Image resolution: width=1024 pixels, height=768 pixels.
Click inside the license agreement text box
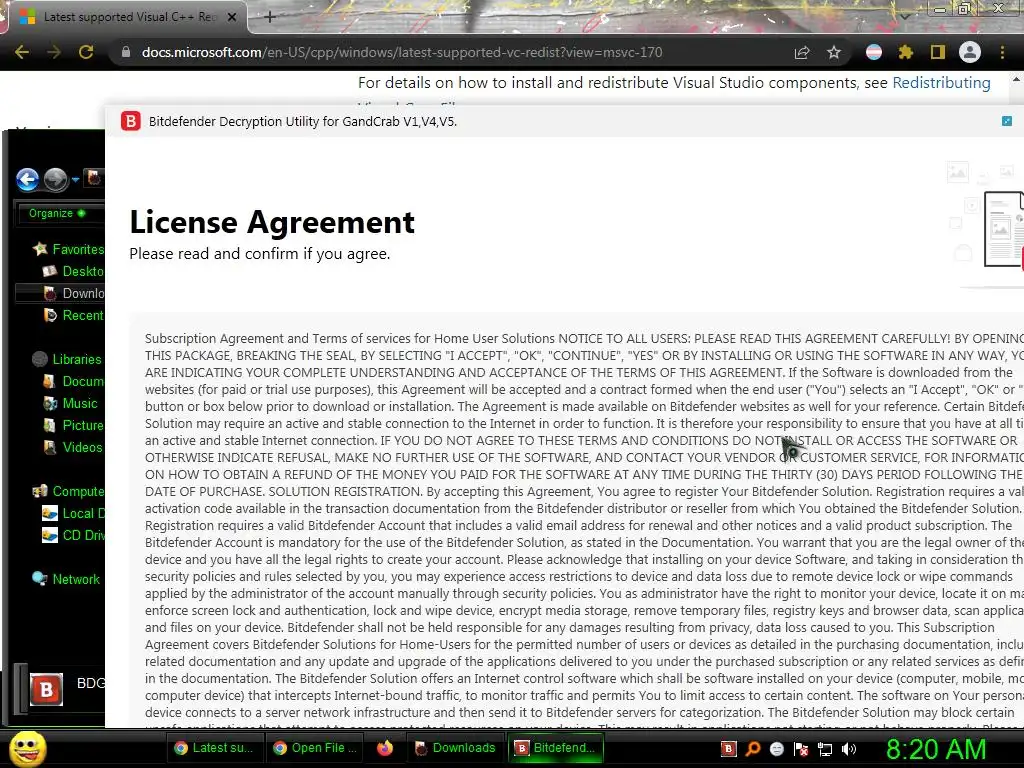click(578, 522)
